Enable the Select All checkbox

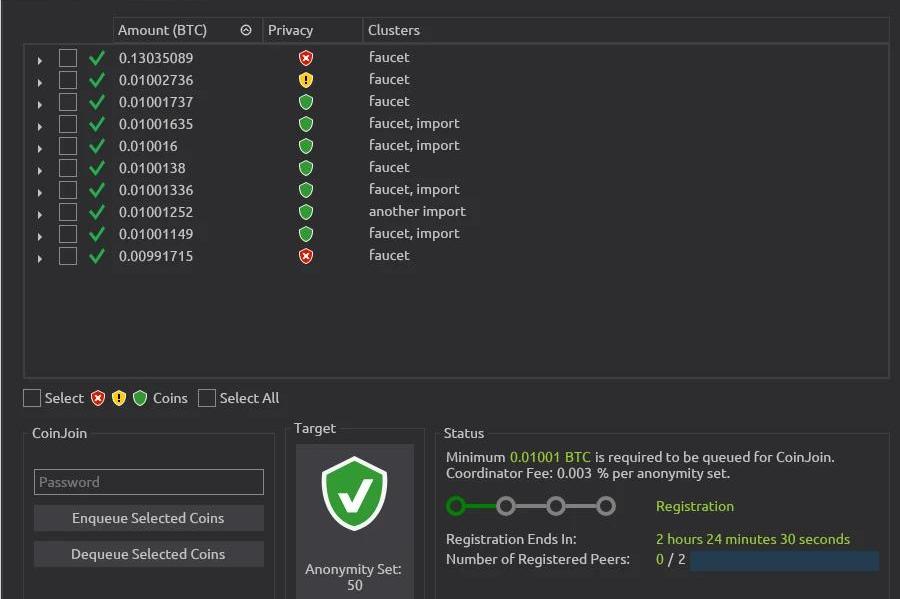207,398
